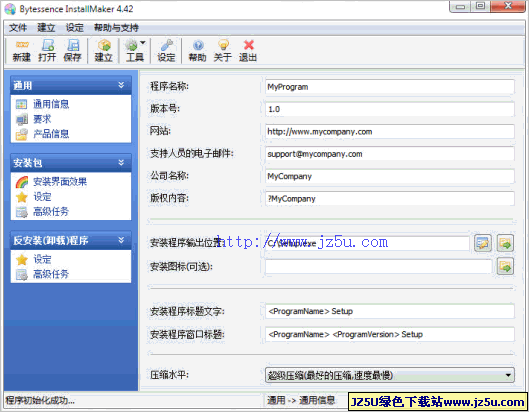The image size is (529, 412).
Task: Select 要求 in the sidebar
Action: (x=42, y=119)
